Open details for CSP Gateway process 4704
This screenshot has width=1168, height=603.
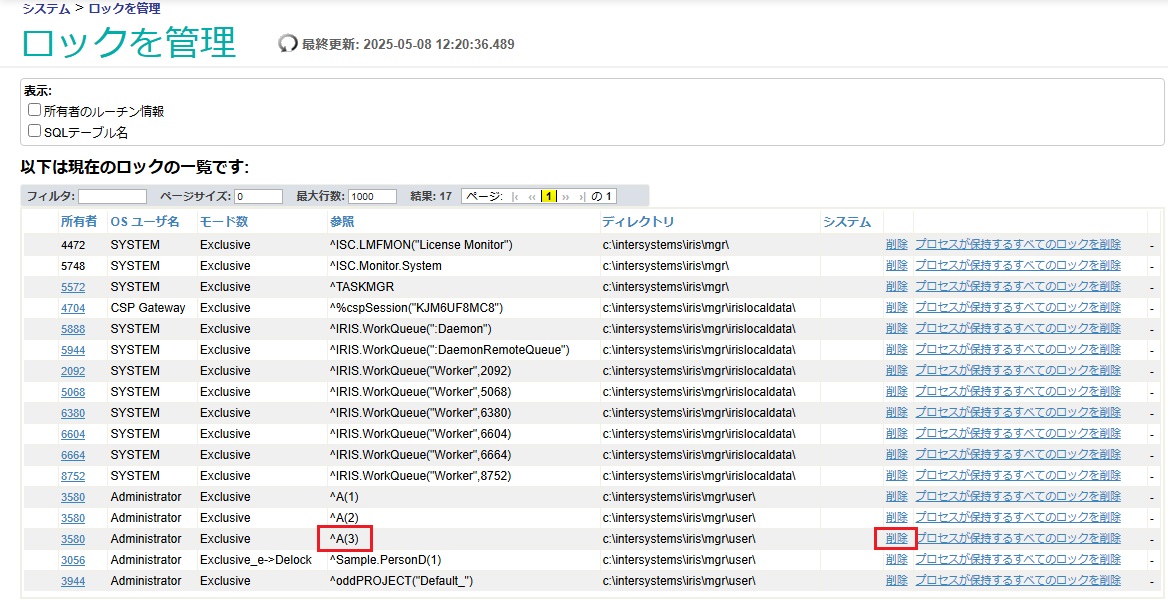pos(73,307)
